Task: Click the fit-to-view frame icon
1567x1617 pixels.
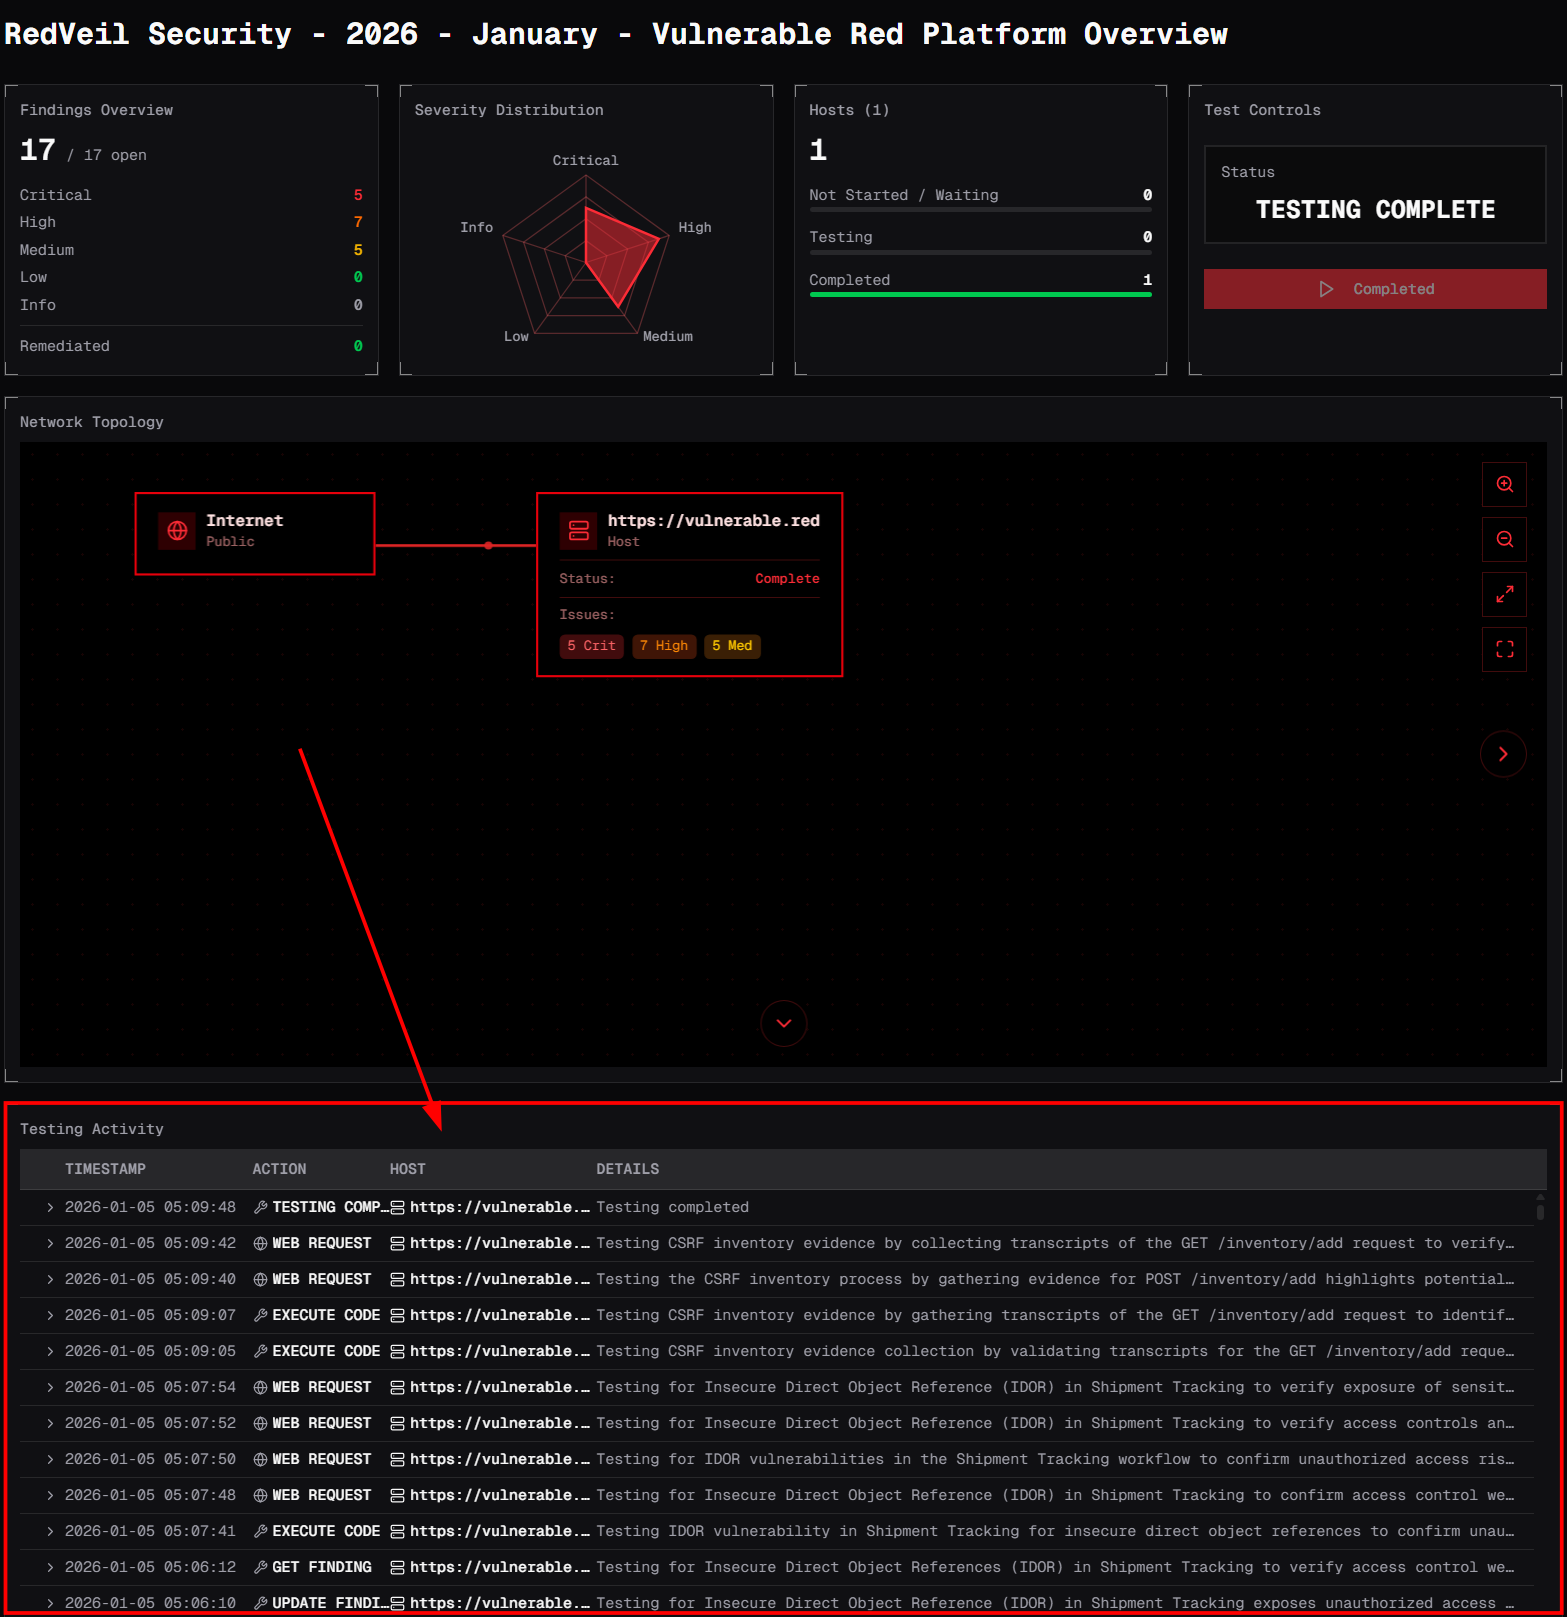Action: pyautogui.click(x=1504, y=650)
